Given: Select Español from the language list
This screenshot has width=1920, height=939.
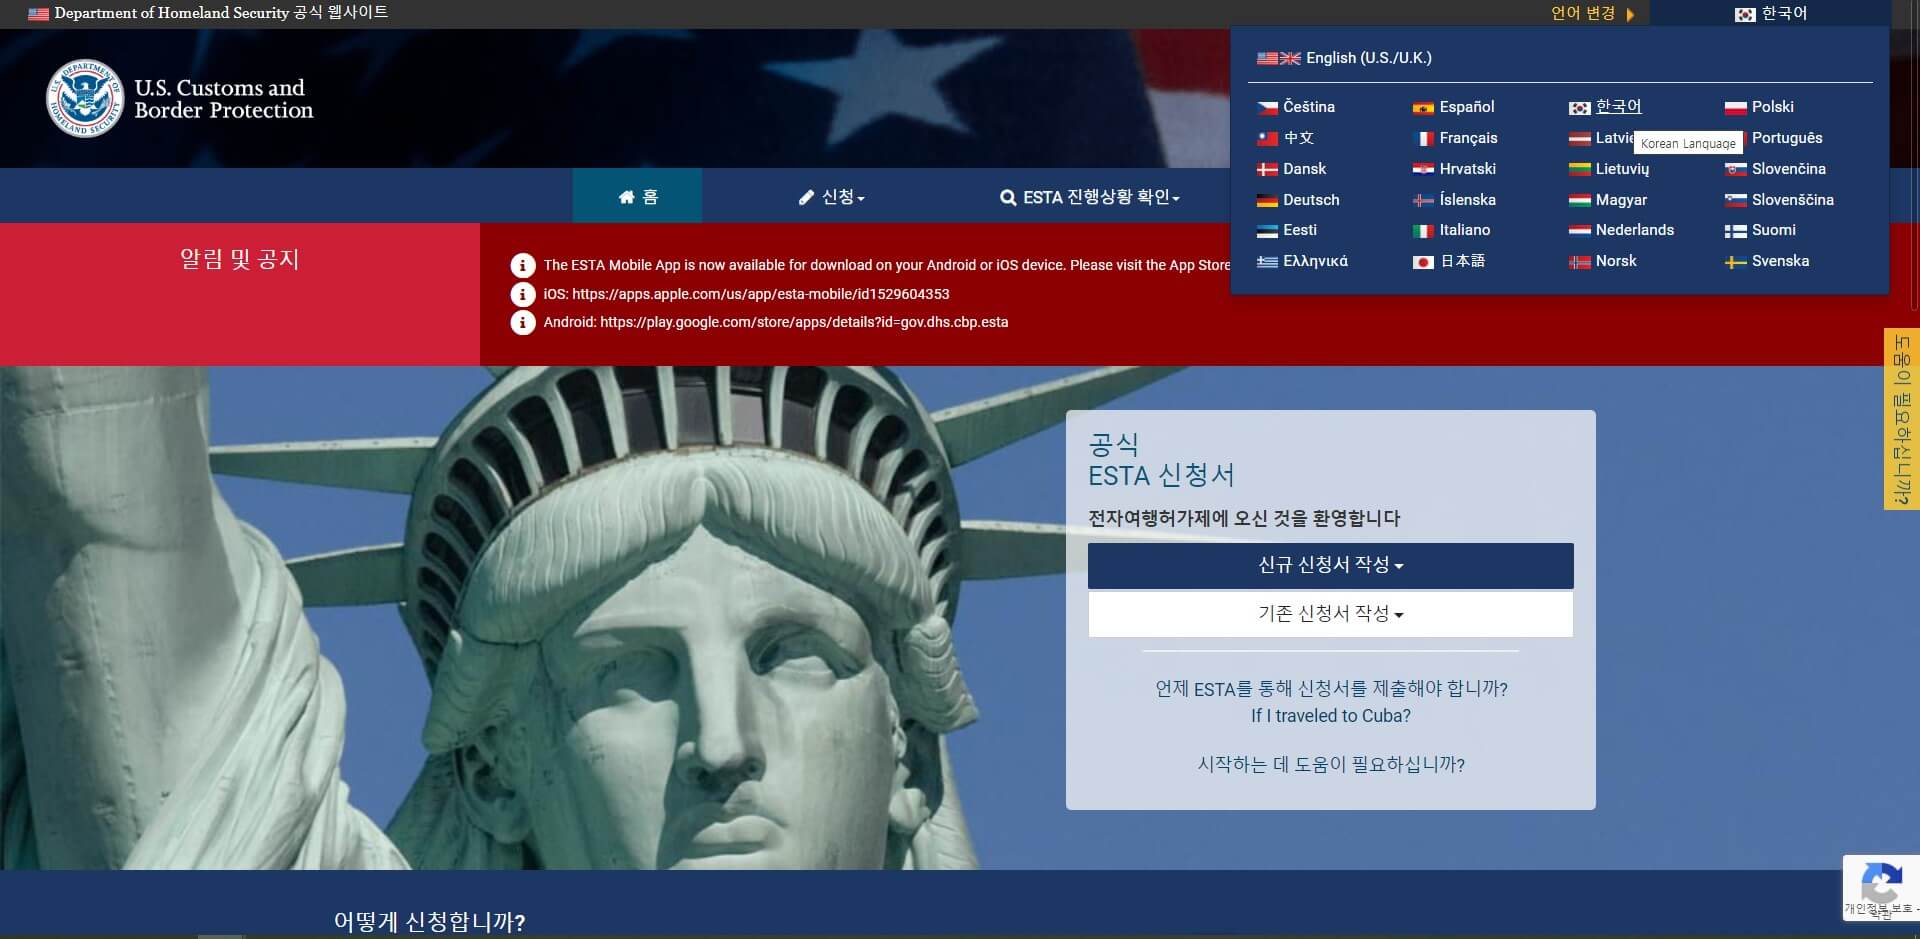Looking at the screenshot, I should [1467, 107].
